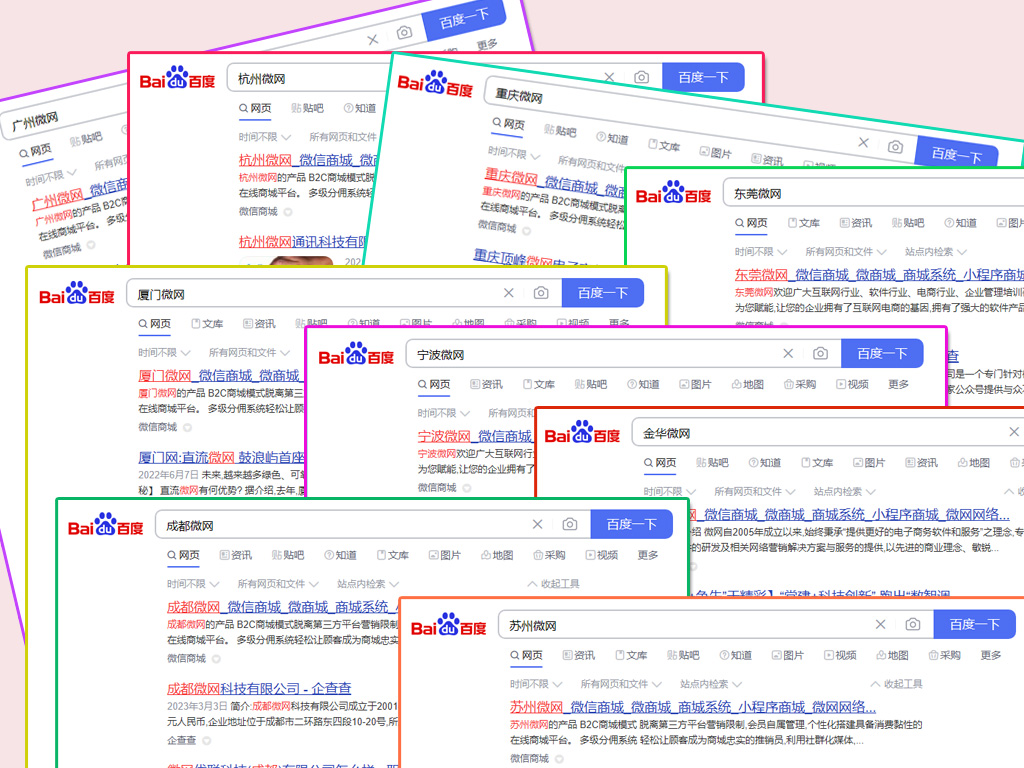Switch to 视频 tab in 苏州微网 window

840,655
